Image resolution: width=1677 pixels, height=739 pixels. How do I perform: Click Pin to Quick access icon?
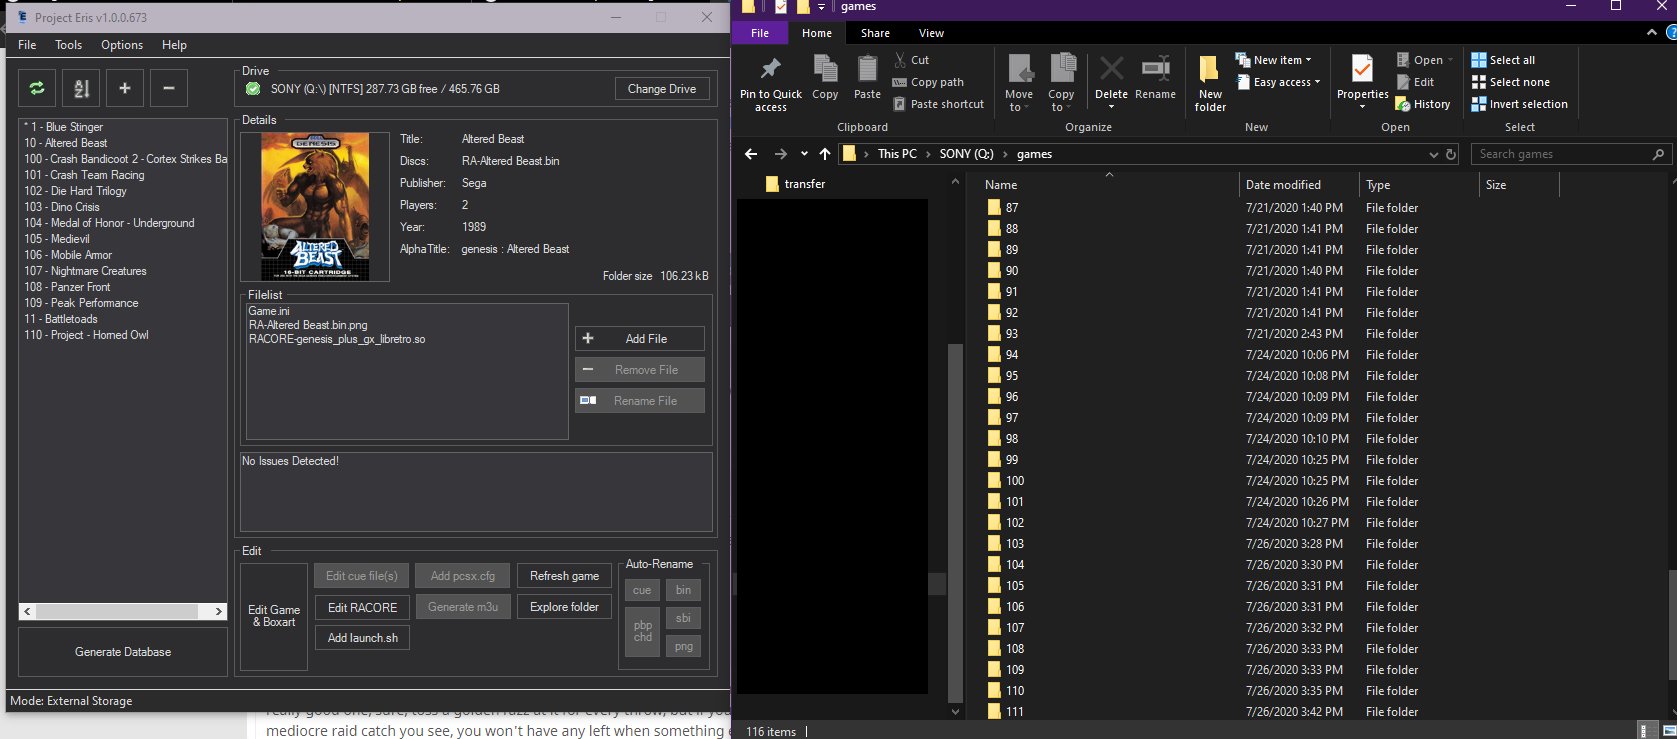point(771,69)
